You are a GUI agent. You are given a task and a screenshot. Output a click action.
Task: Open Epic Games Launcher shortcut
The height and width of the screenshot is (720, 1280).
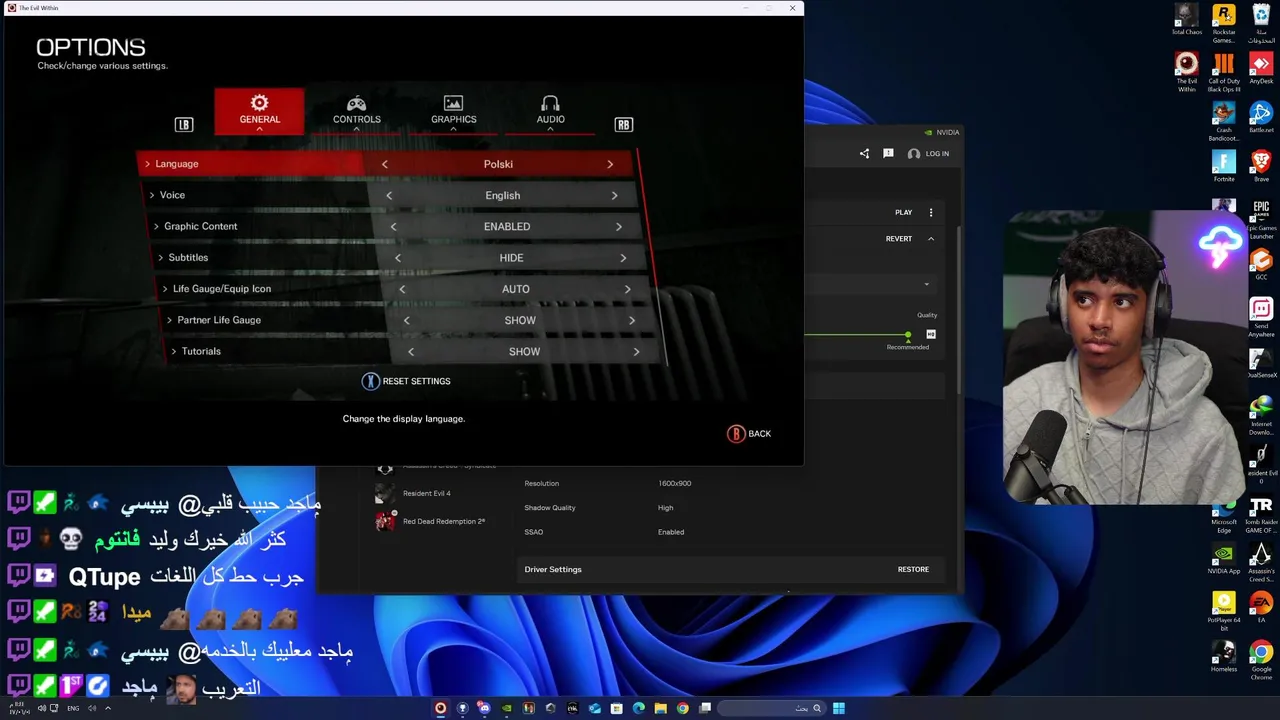pyautogui.click(x=1261, y=219)
